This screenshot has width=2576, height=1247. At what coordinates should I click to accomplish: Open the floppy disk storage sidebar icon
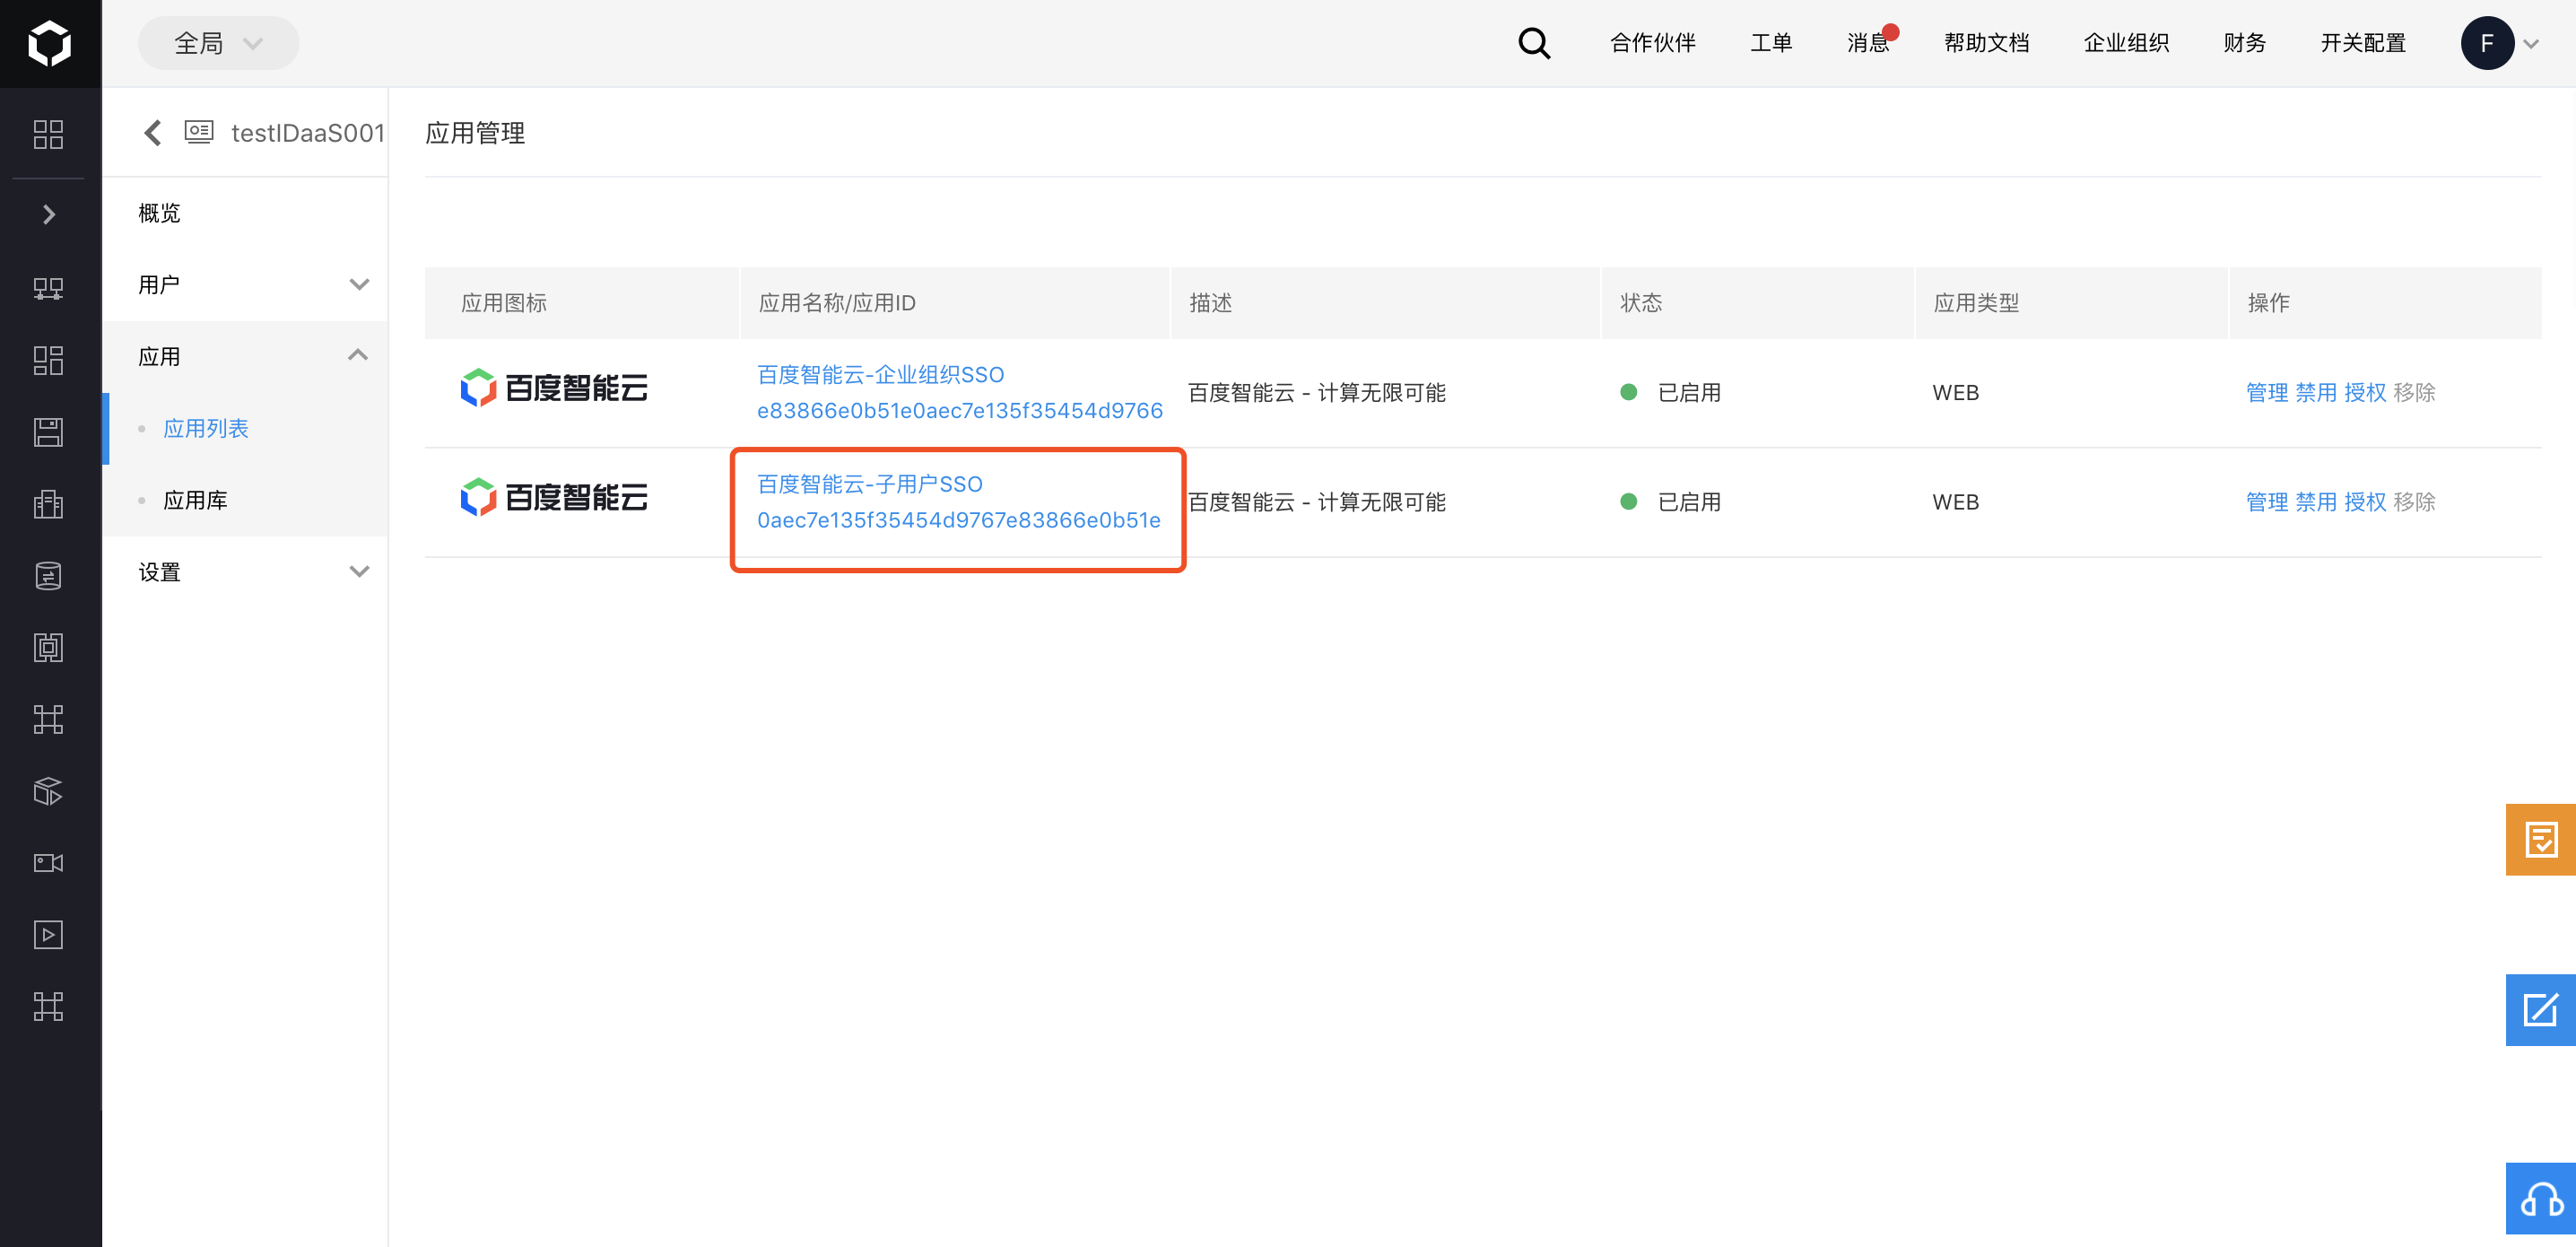pos(48,432)
